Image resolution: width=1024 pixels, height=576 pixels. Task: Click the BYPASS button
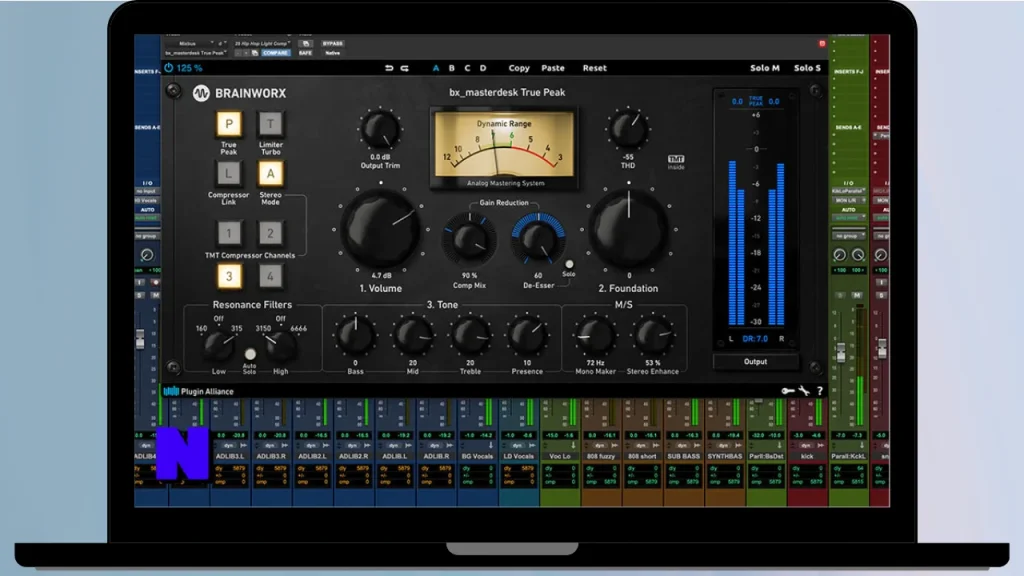pos(332,44)
